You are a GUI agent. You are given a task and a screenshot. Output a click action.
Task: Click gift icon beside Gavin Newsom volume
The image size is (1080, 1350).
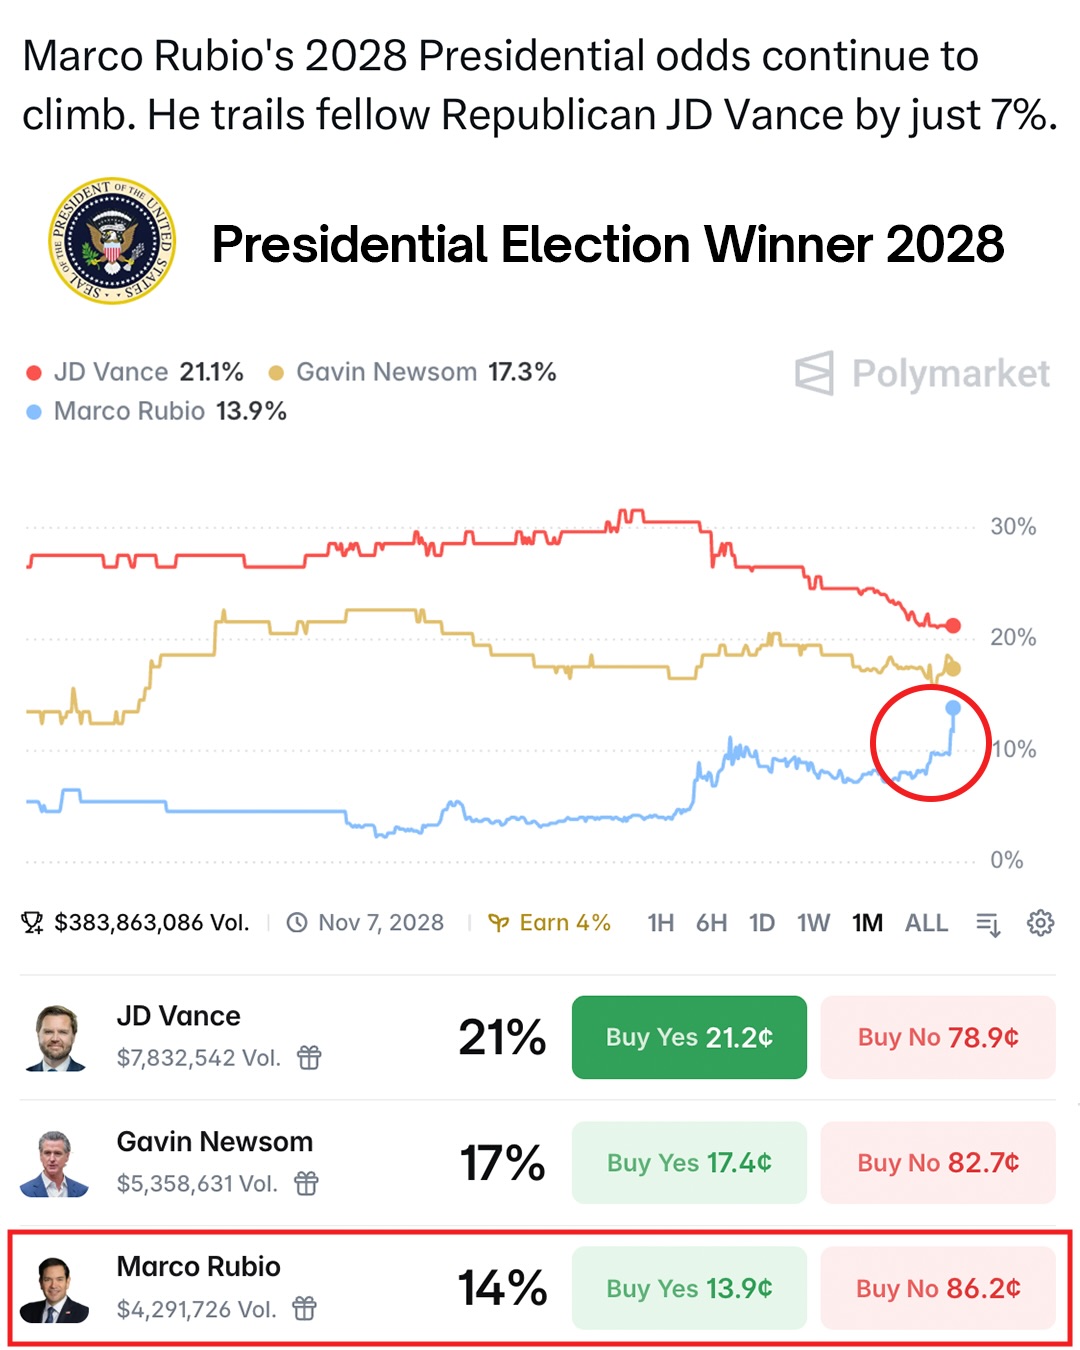click(x=306, y=1183)
